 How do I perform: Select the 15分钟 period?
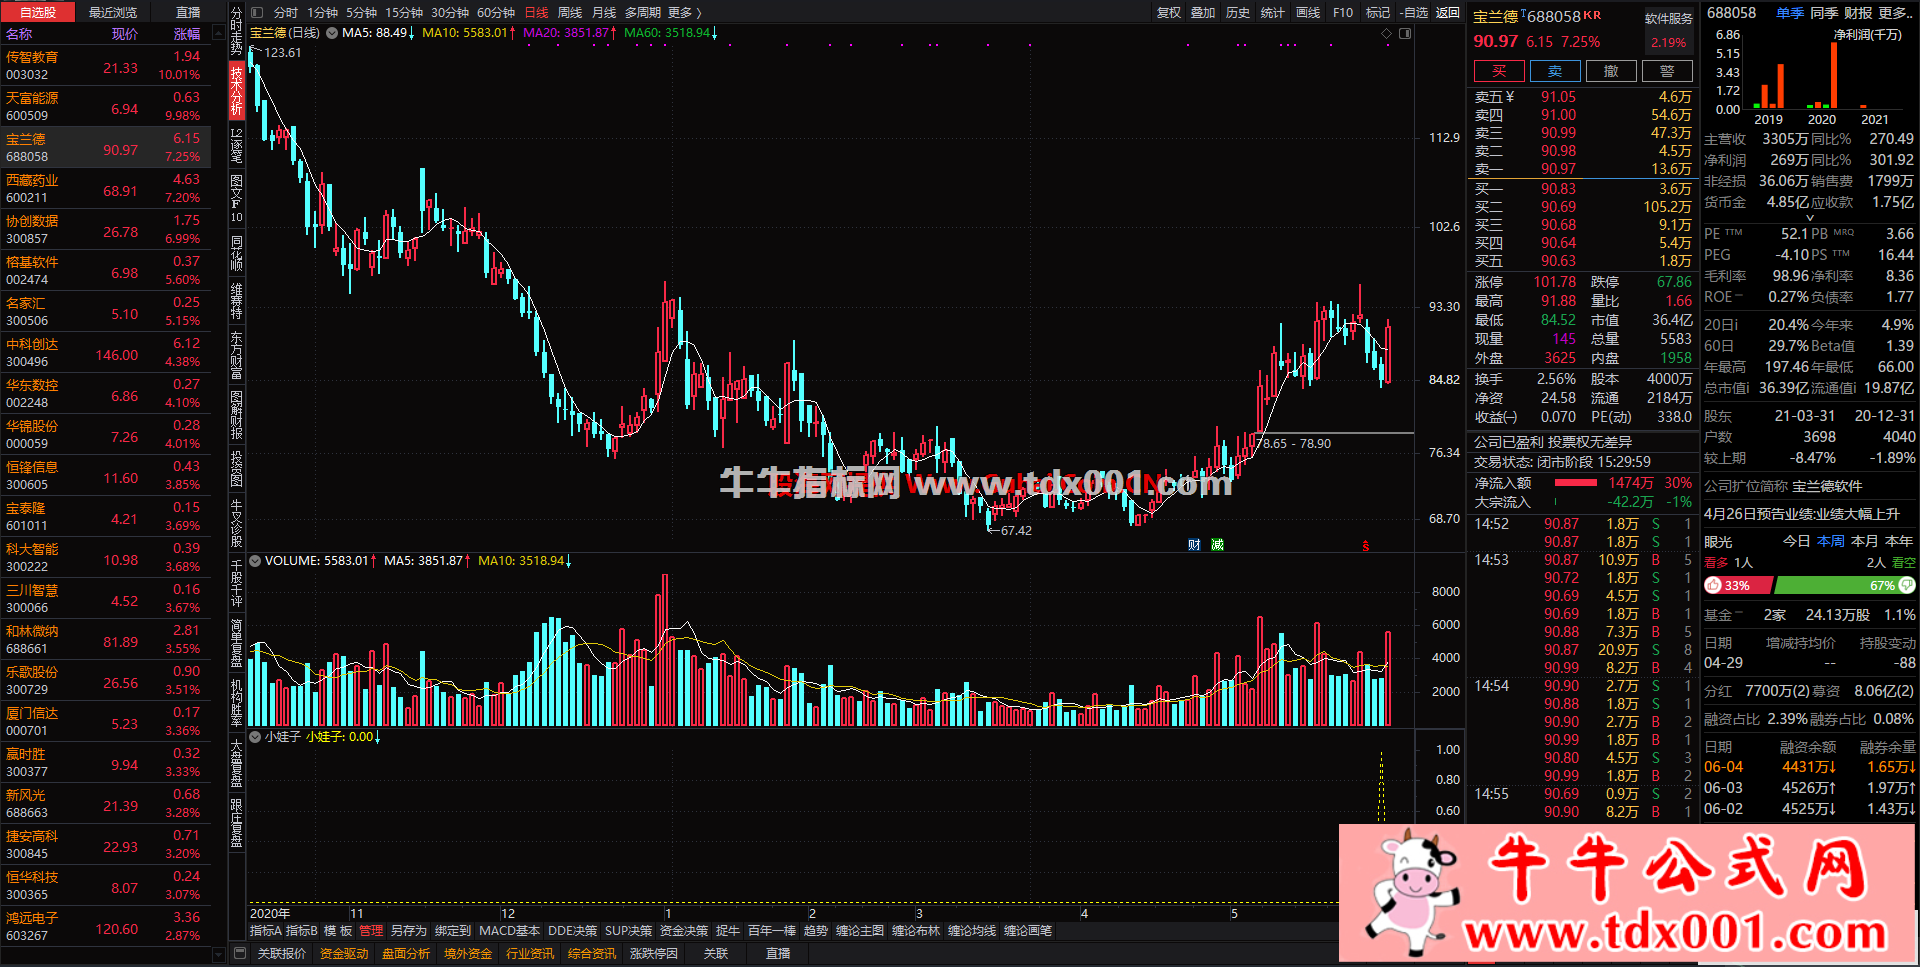(404, 12)
